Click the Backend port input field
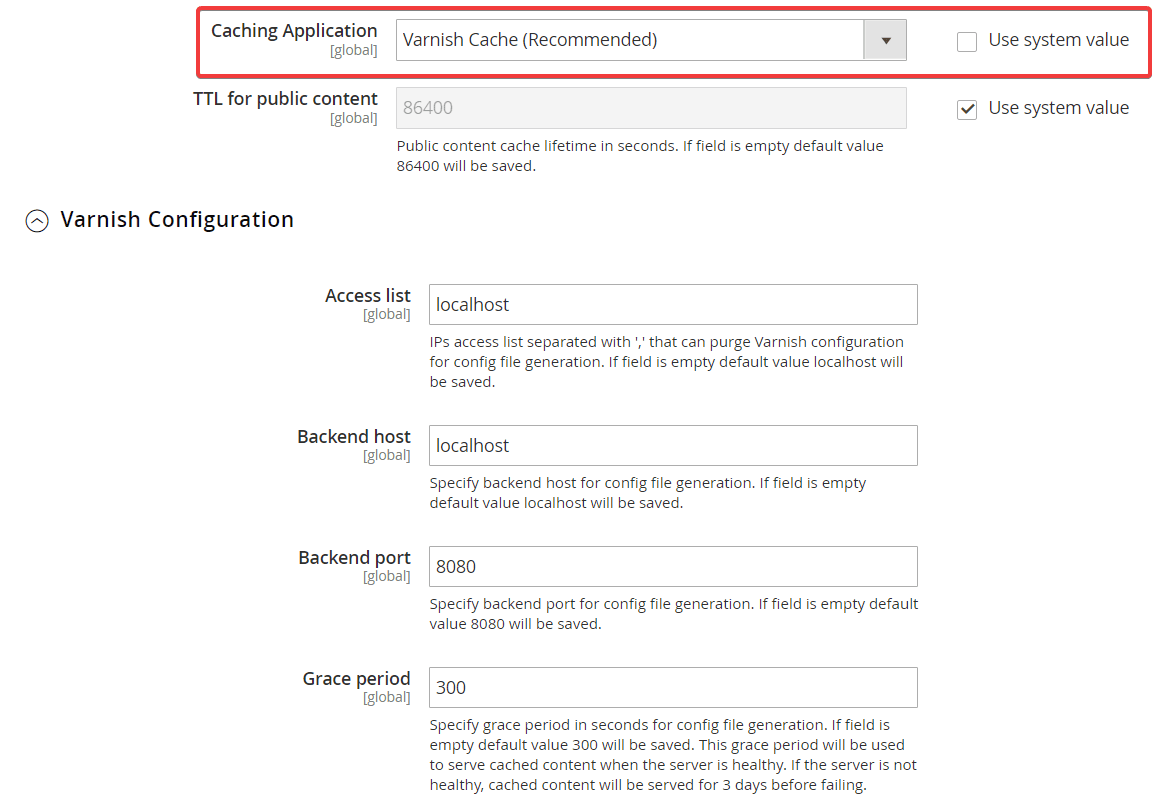Viewport: 1163px width, 812px height. pyautogui.click(x=673, y=567)
